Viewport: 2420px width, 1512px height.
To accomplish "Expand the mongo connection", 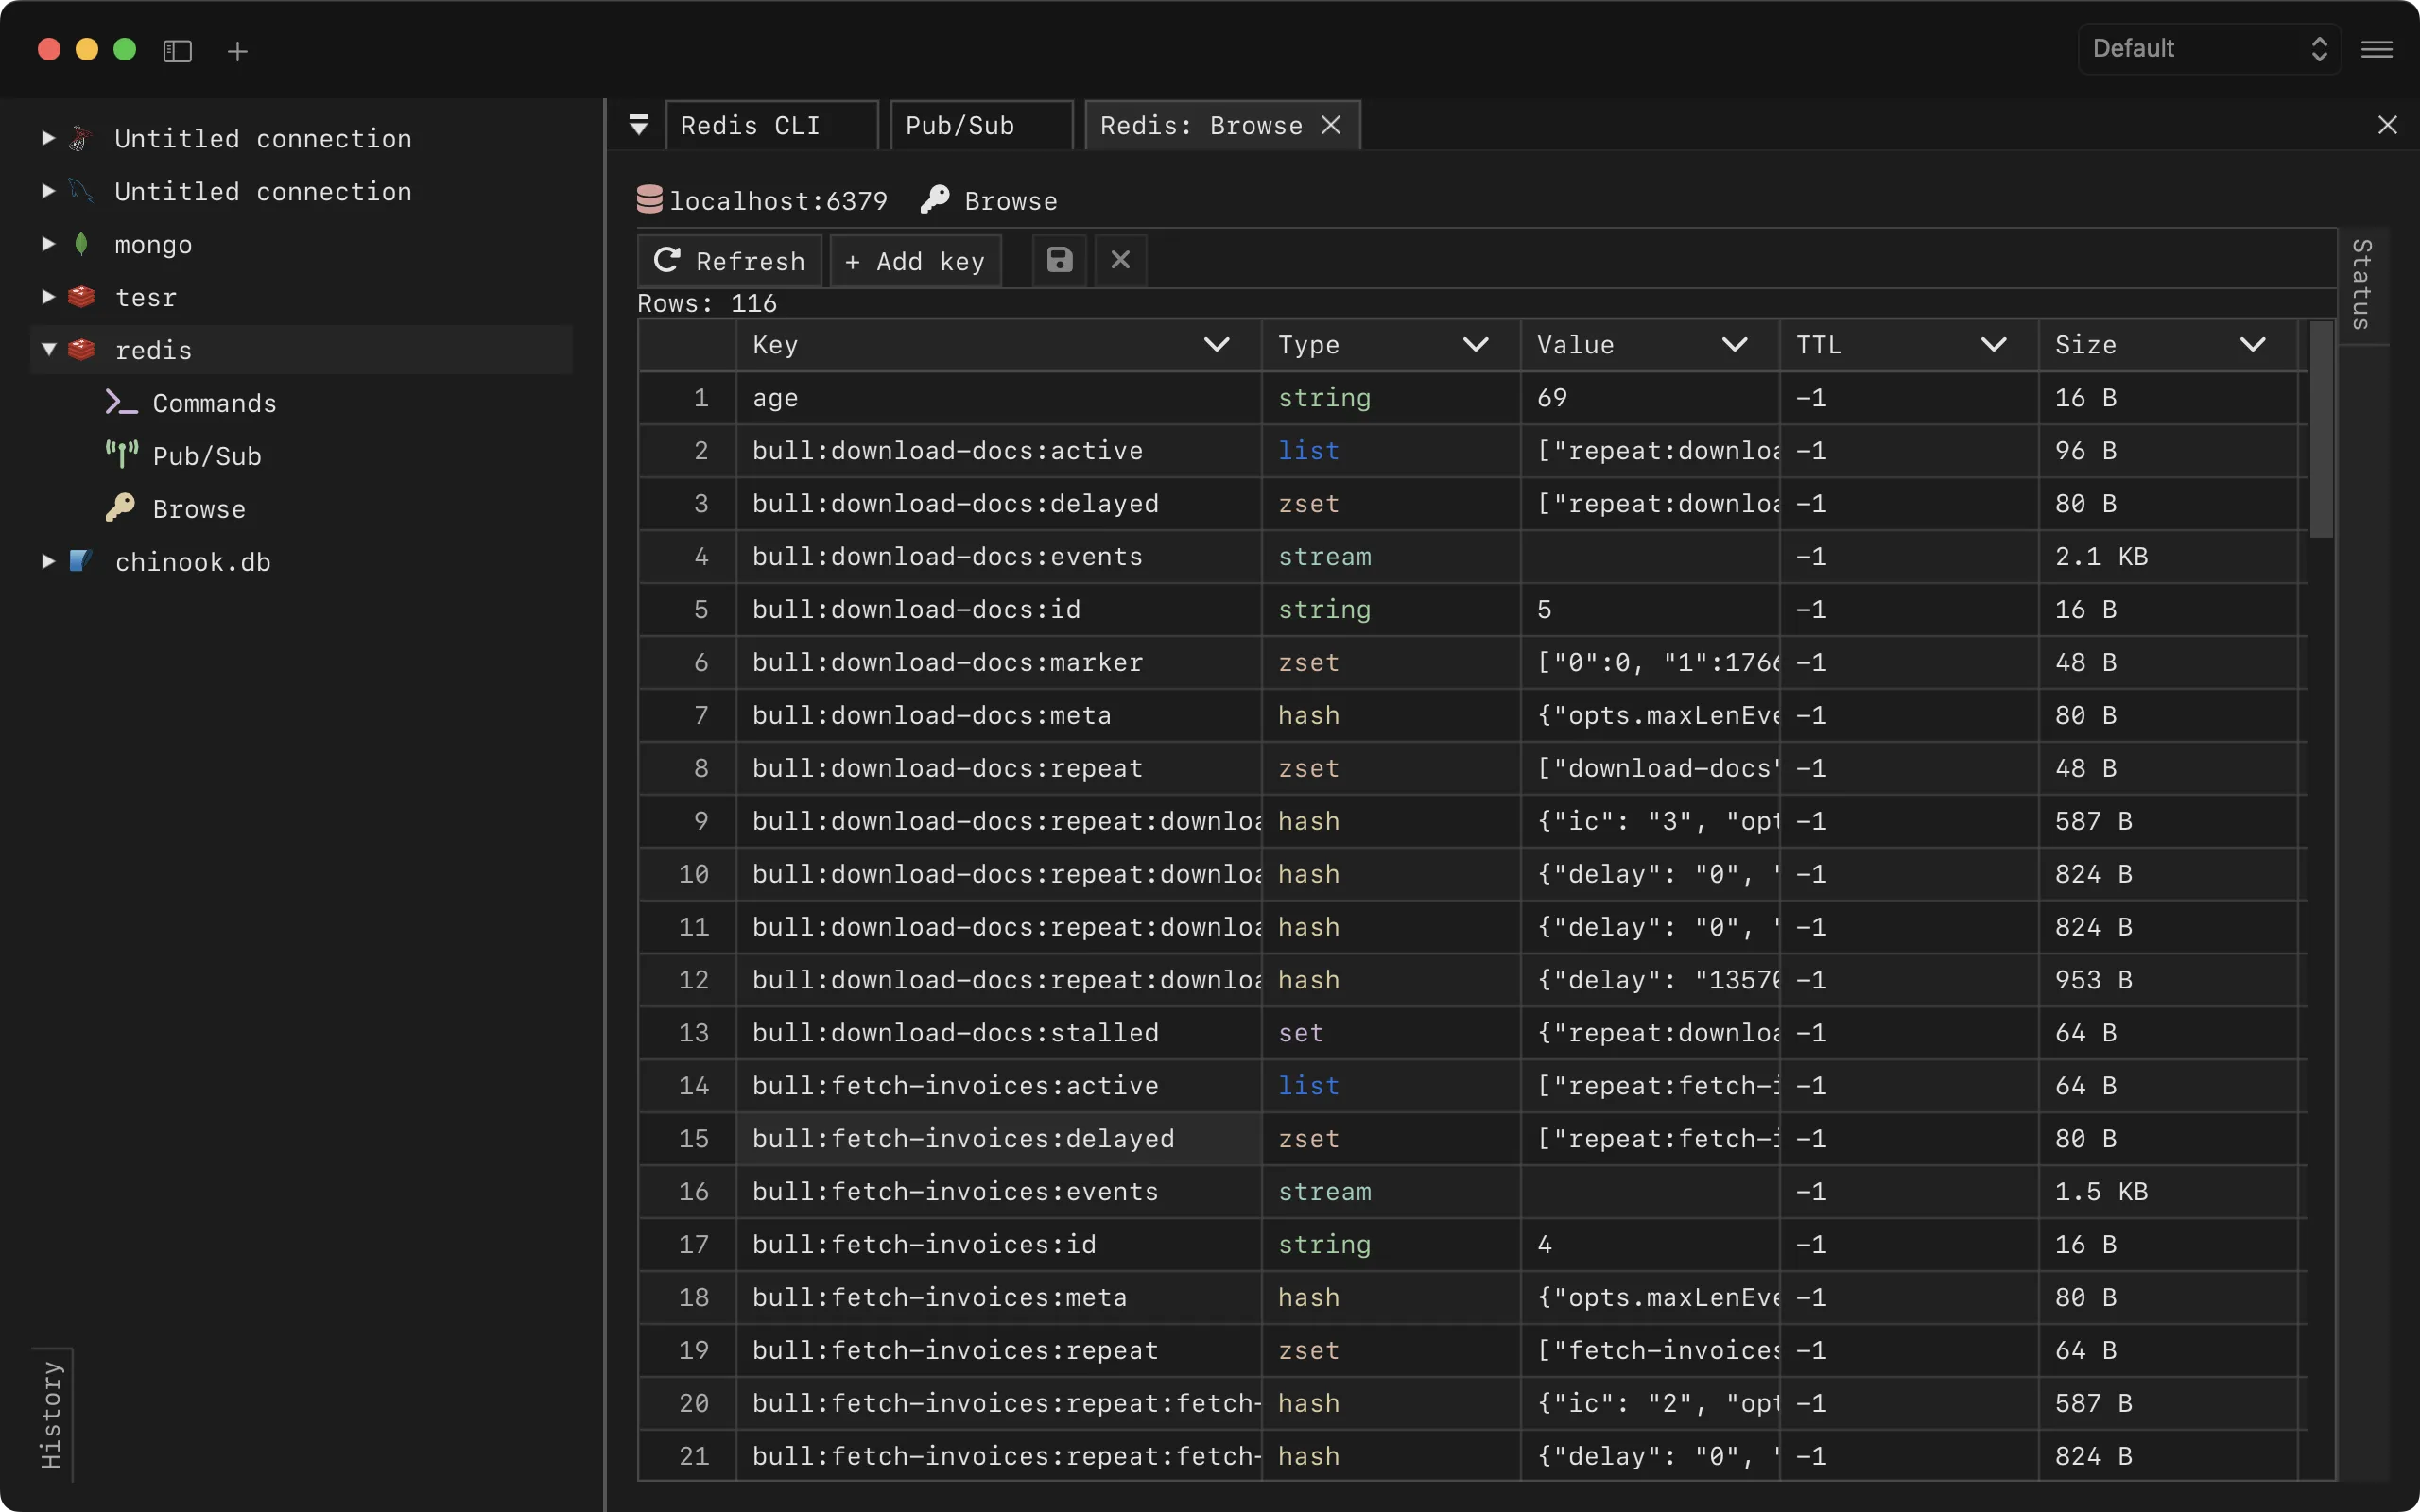I will [x=48, y=244].
